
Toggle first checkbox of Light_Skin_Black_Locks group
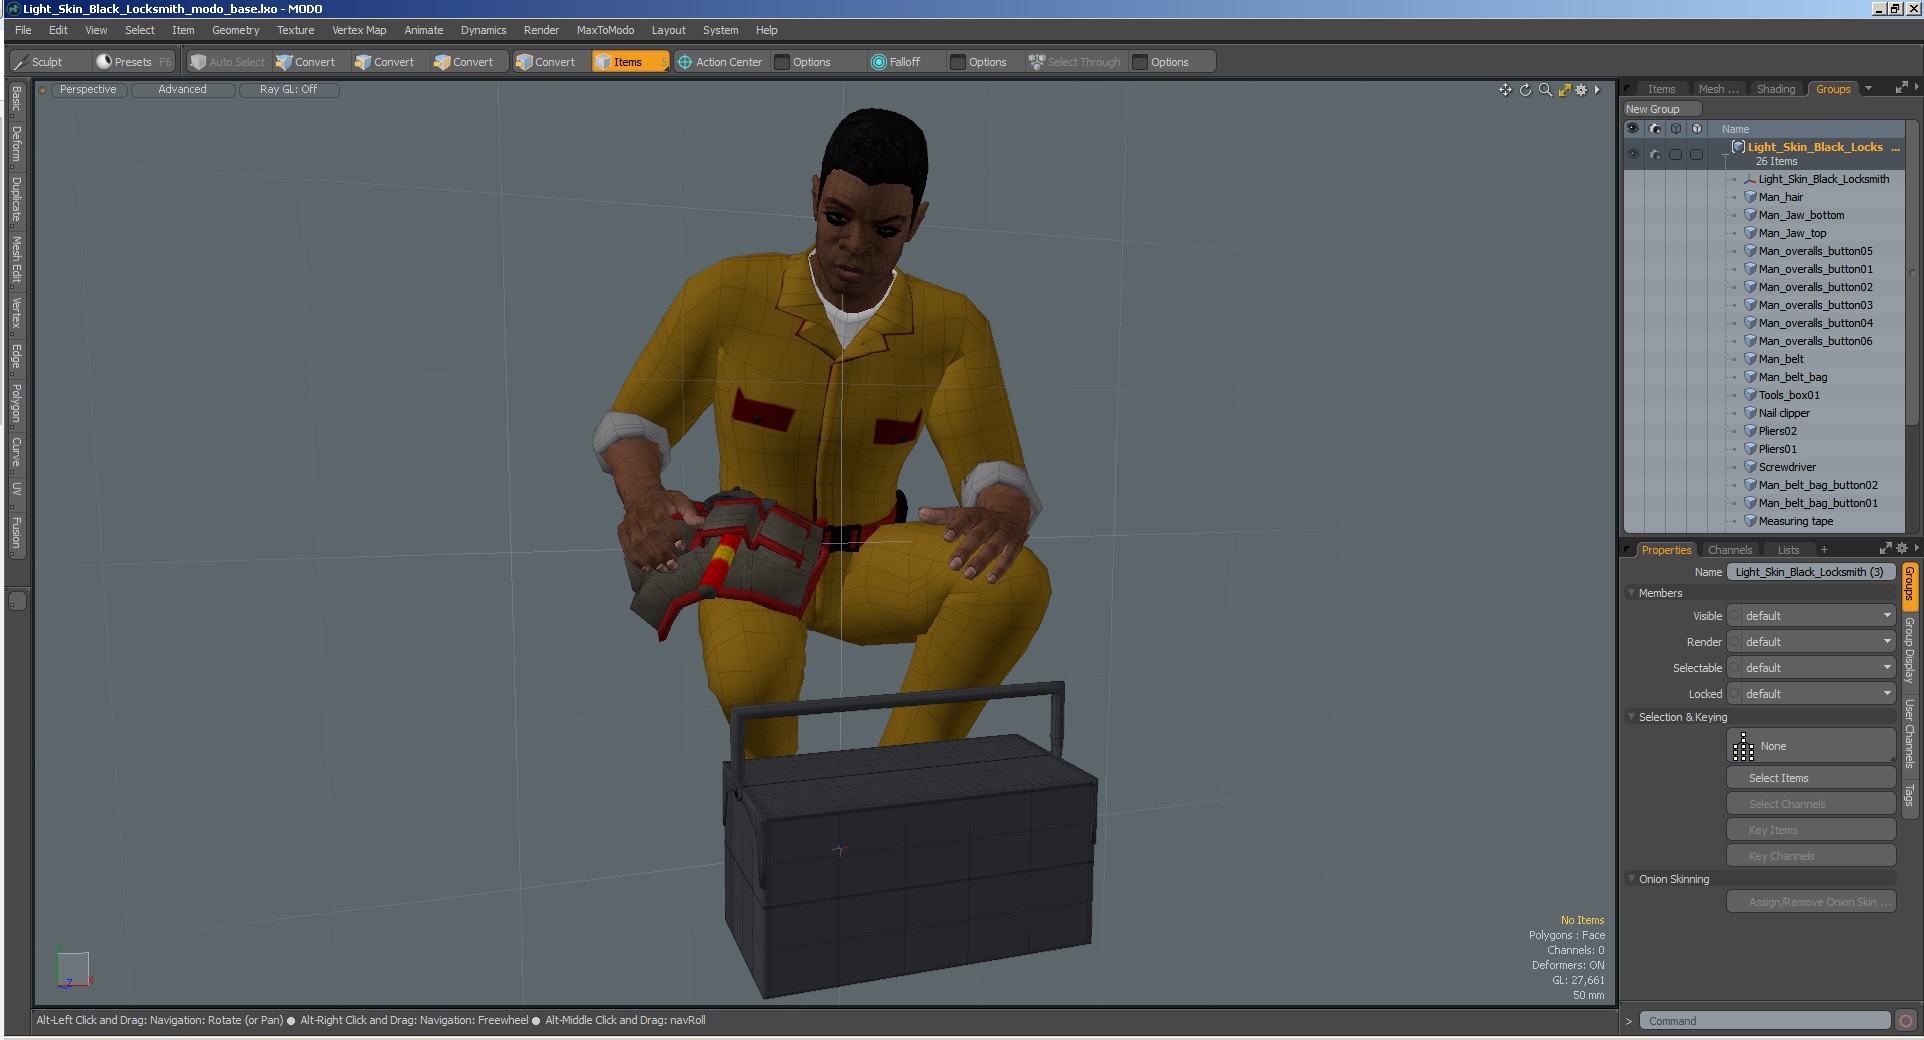(1676, 154)
